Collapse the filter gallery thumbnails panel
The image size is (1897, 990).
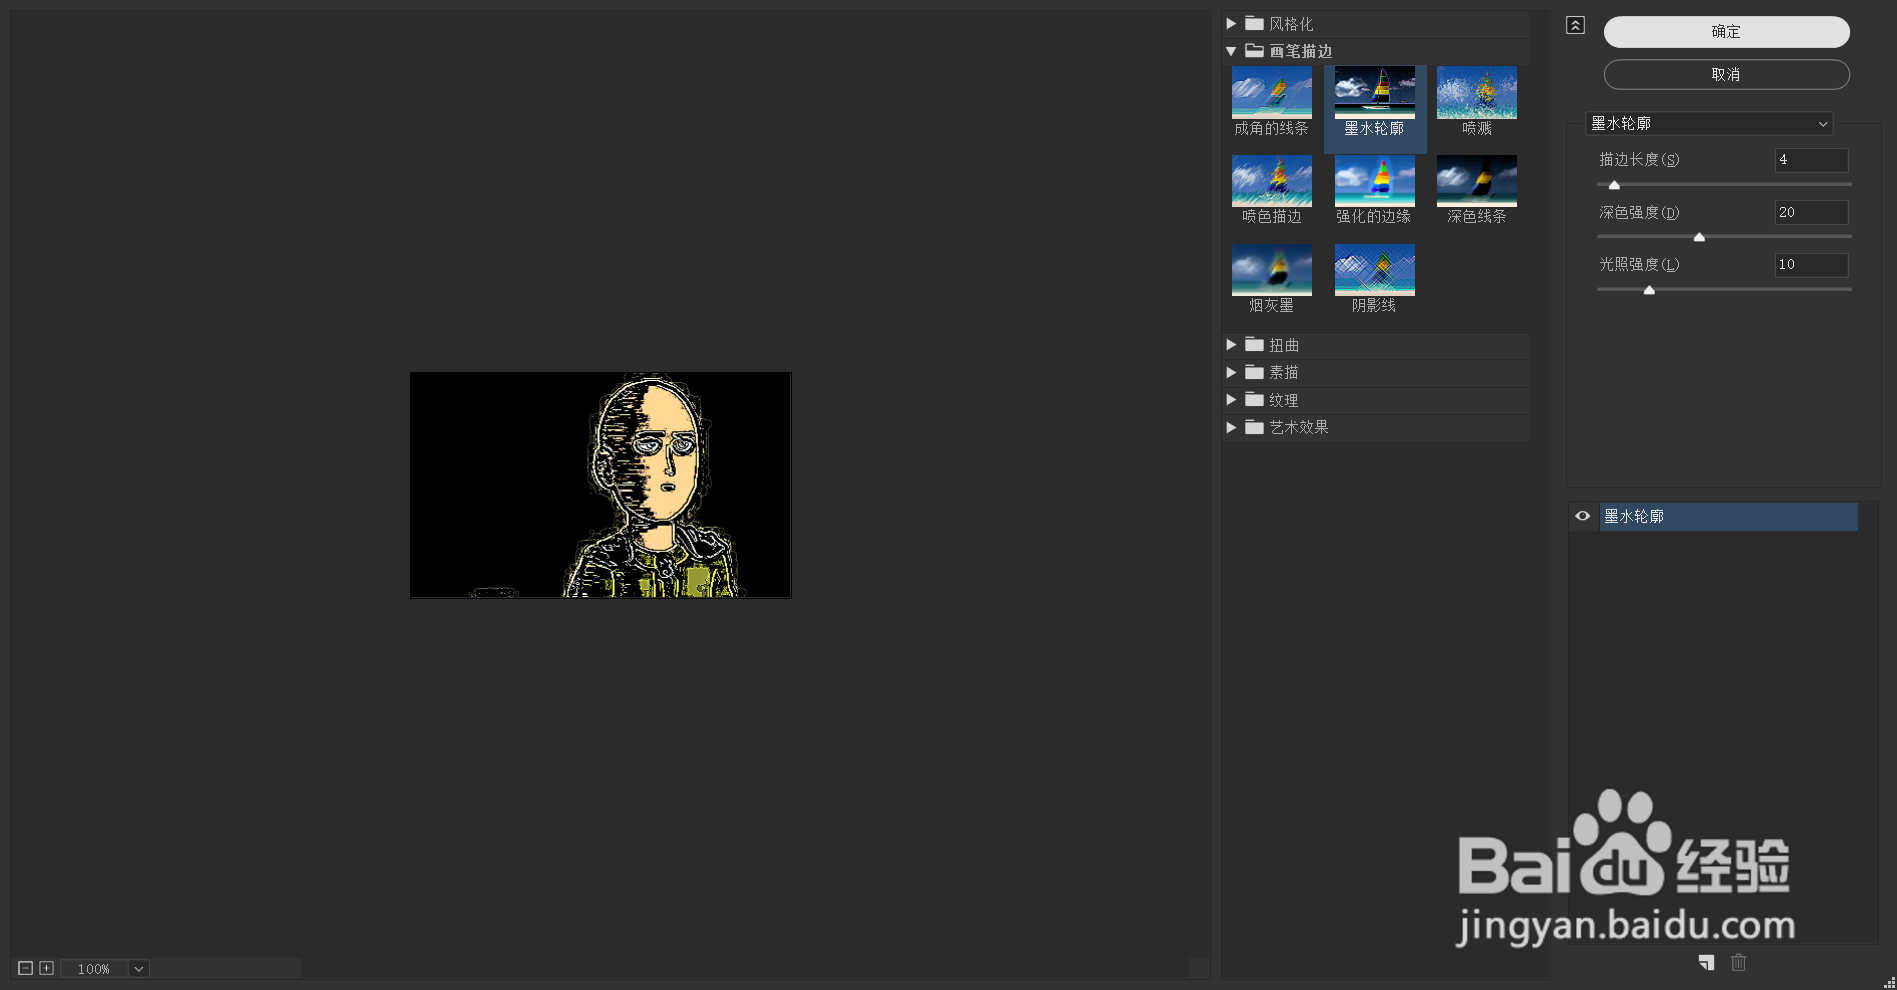coord(1575,25)
